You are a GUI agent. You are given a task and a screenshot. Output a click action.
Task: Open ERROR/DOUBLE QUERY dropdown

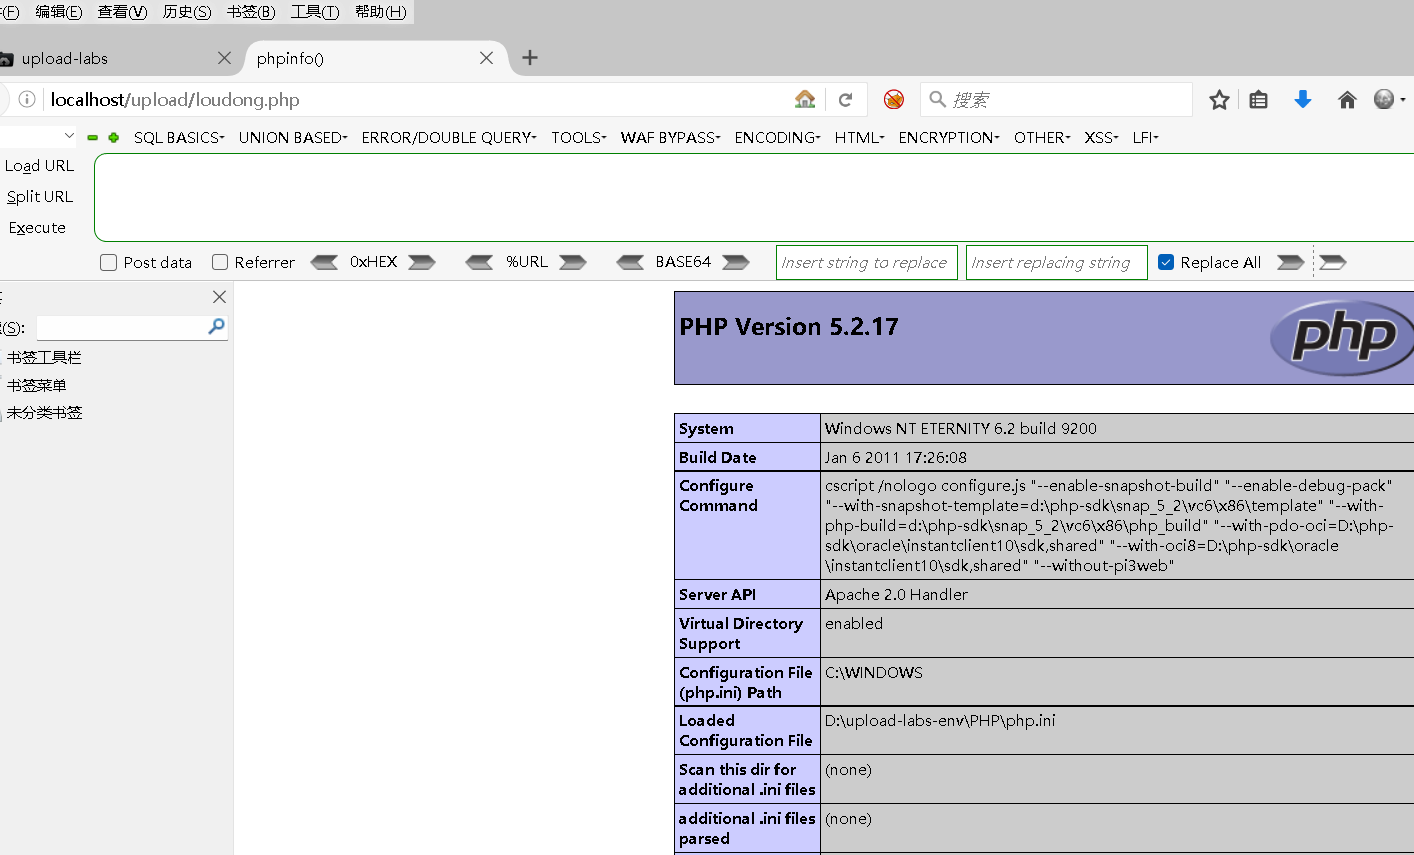click(x=449, y=138)
